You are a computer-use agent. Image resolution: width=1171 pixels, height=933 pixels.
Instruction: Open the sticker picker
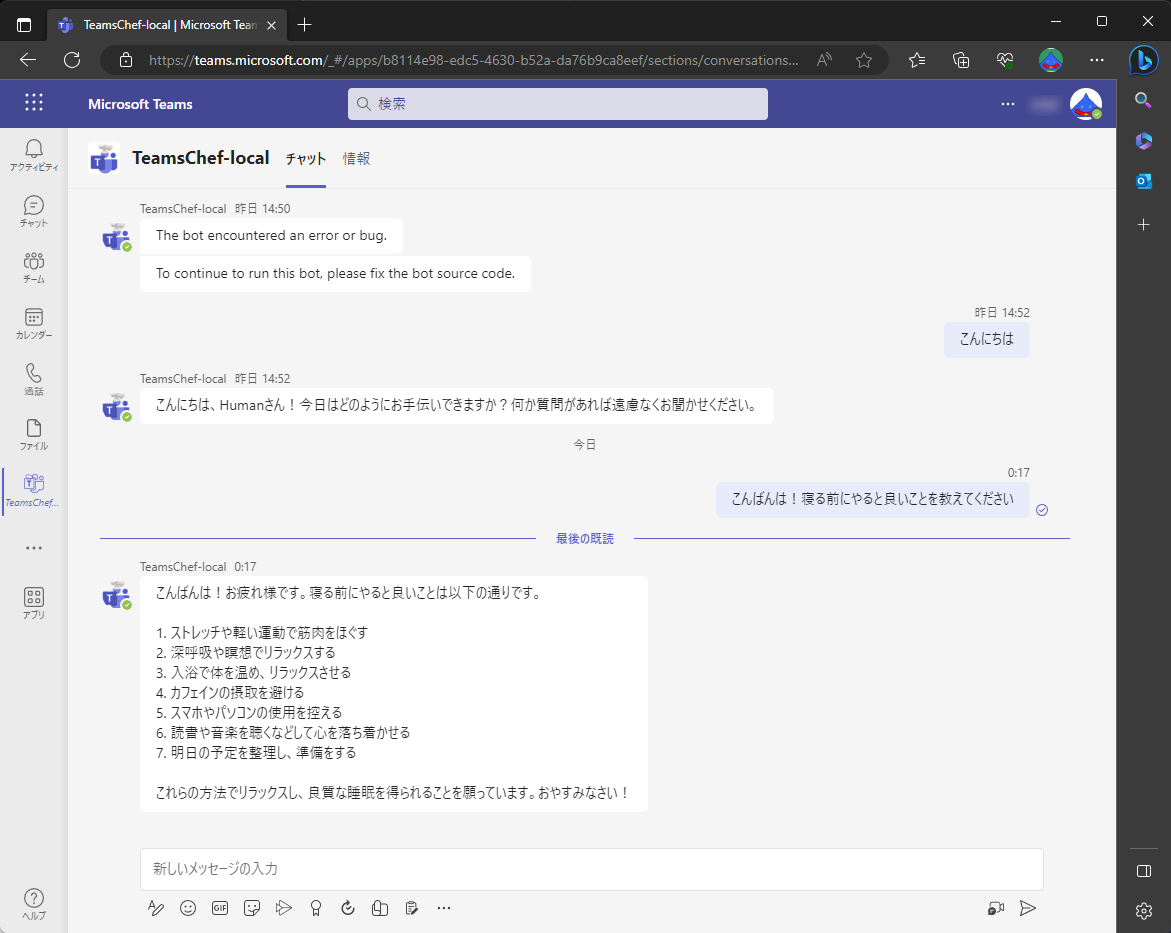[x=252, y=908]
